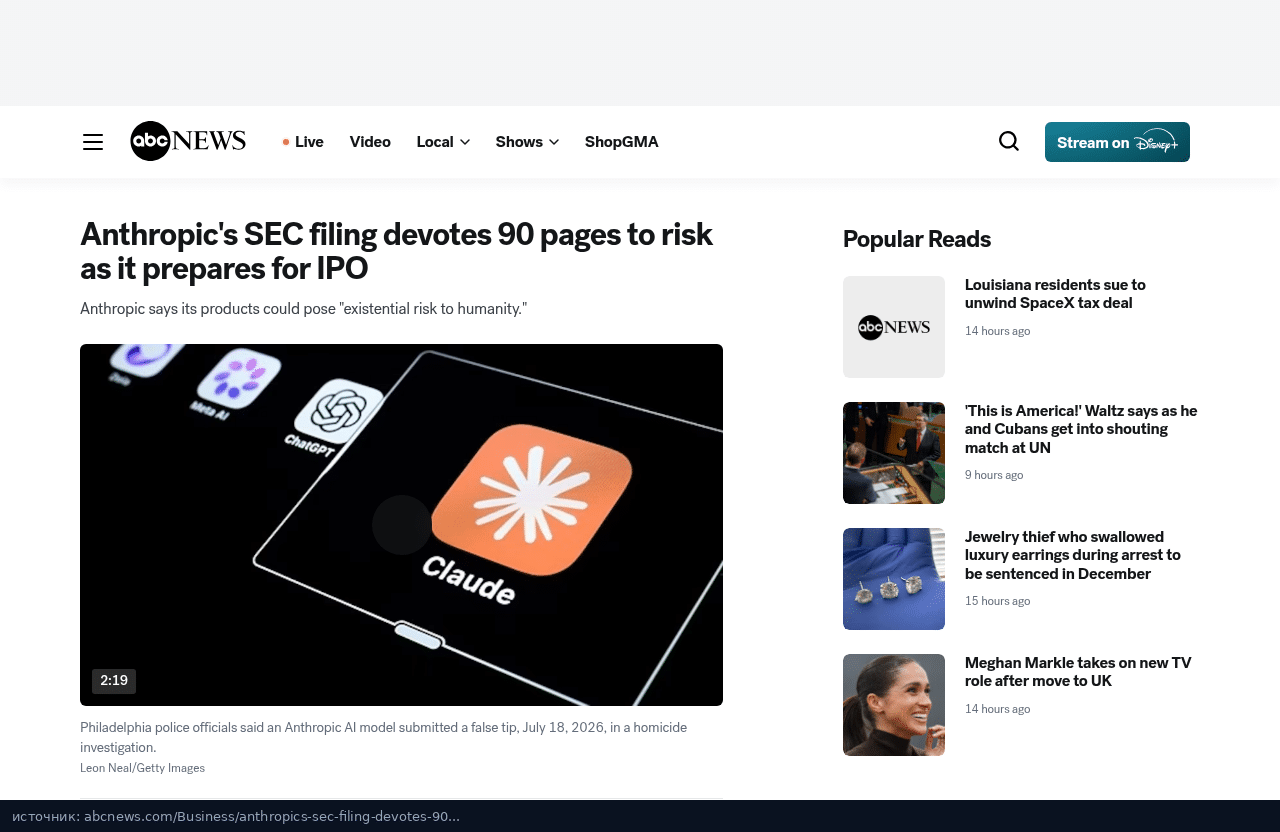The height and width of the screenshot is (832, 1280).
Task: Click the Popular Reads heading
Action: click(x=917, y=239)
